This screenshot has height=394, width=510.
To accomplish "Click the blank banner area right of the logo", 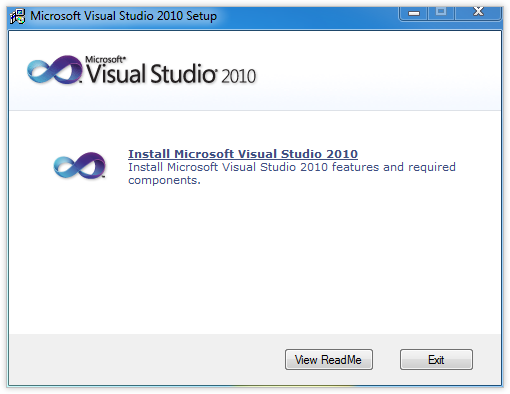I will 378,71.
